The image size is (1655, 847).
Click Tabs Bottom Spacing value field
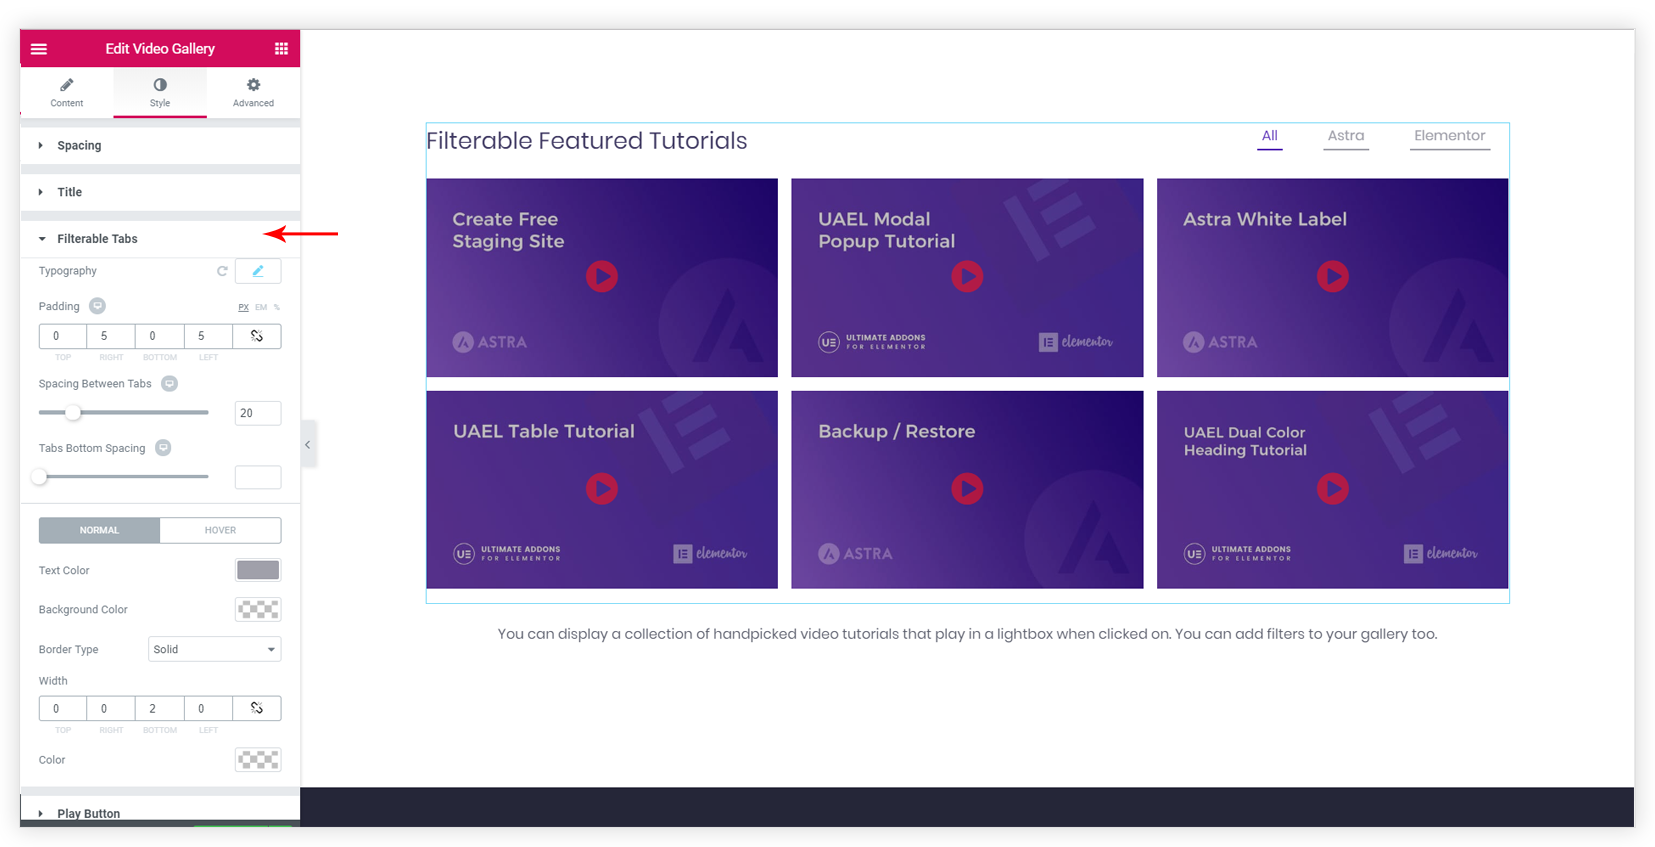pos(258,477)
